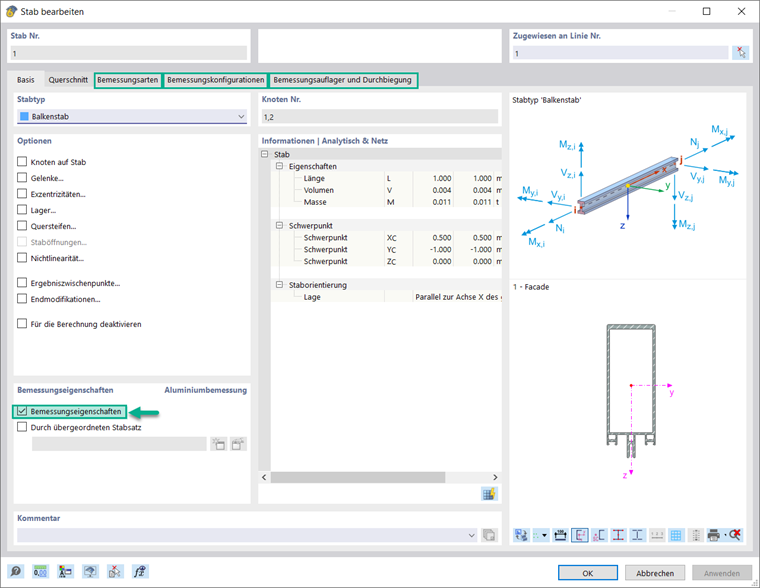
Task: Switch to the Querschnitt tab
Action: pos(68,80)
